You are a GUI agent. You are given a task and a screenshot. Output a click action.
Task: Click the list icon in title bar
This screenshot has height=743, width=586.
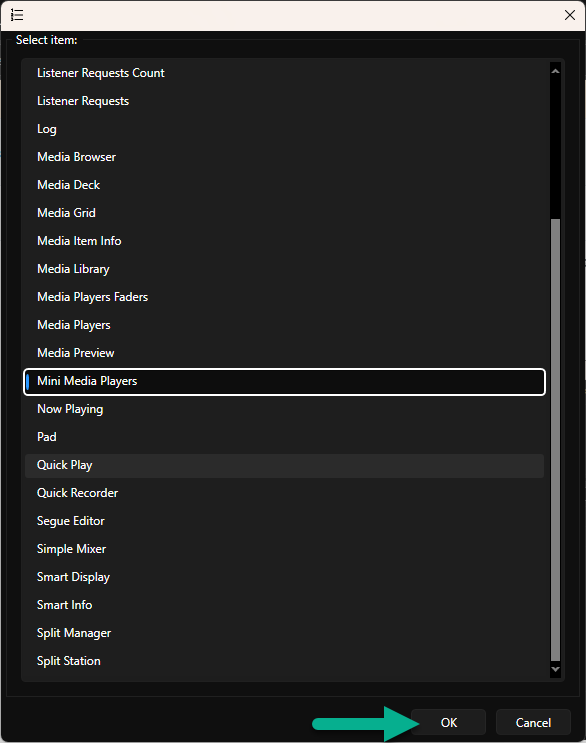click(17, 15)
